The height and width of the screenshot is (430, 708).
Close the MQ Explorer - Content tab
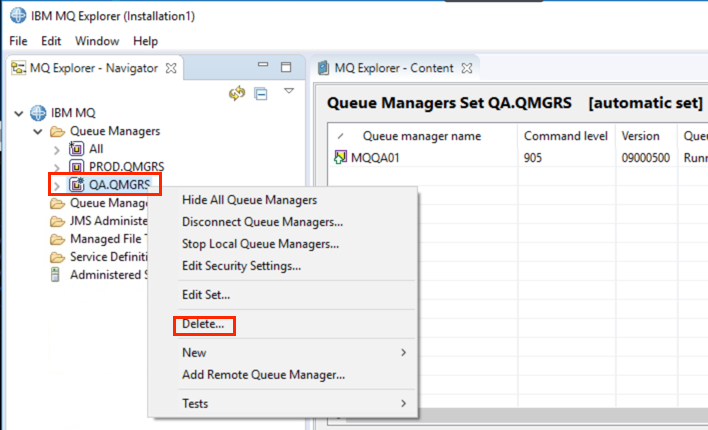click(x=467, y=68)
